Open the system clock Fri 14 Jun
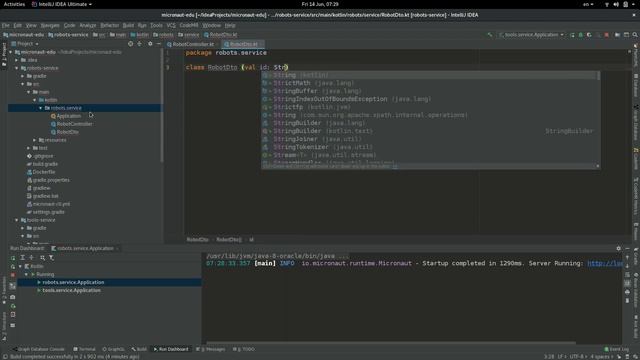Image resolution: width=640 pixels, height=360 pixels. [x=320, y=4]
